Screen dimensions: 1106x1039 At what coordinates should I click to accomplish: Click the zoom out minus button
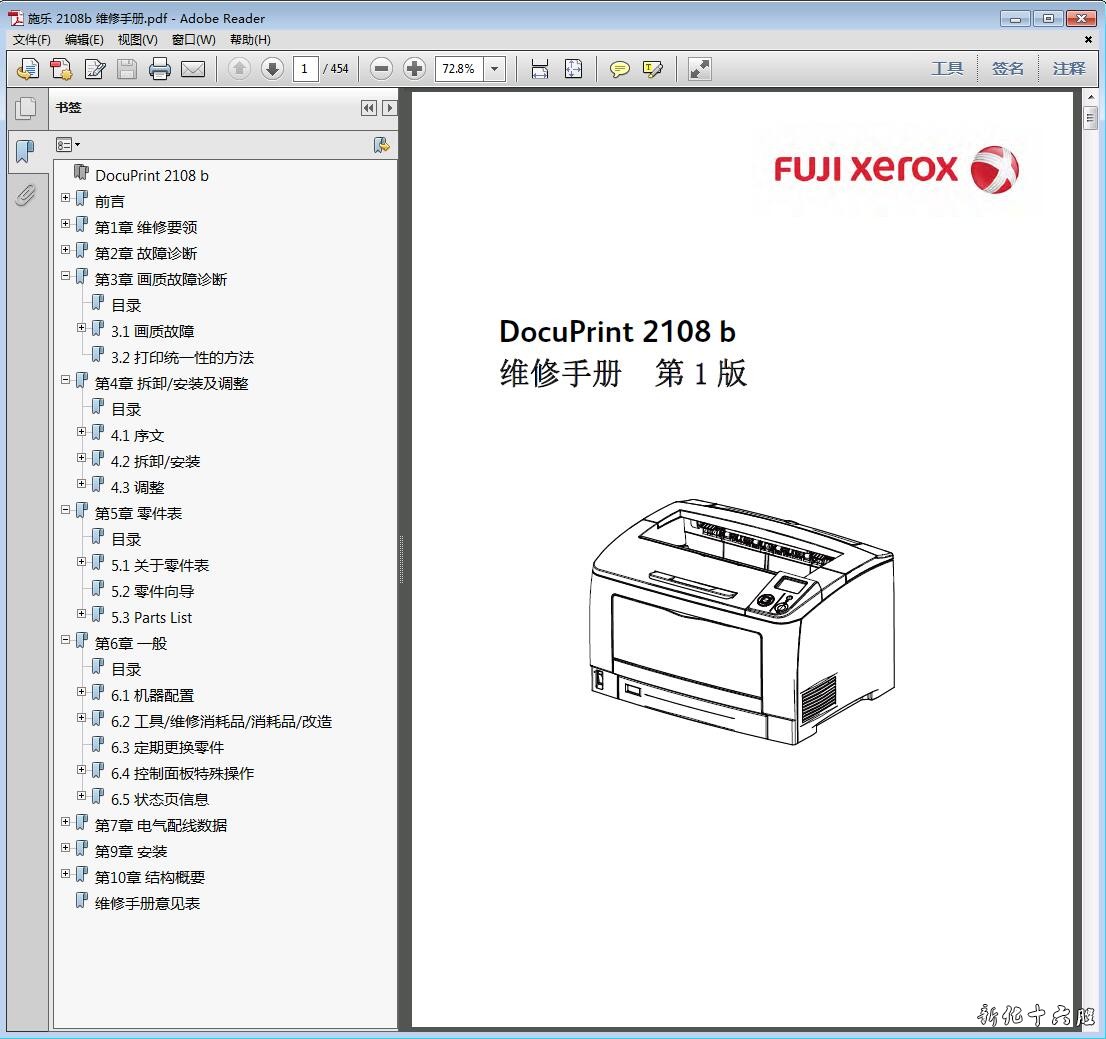click(x=381, y=69)
